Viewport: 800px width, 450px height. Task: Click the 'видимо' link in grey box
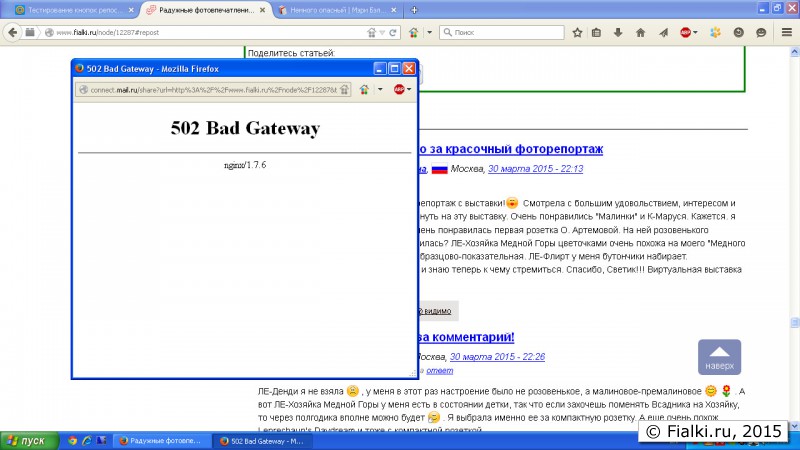click(437, 311)
